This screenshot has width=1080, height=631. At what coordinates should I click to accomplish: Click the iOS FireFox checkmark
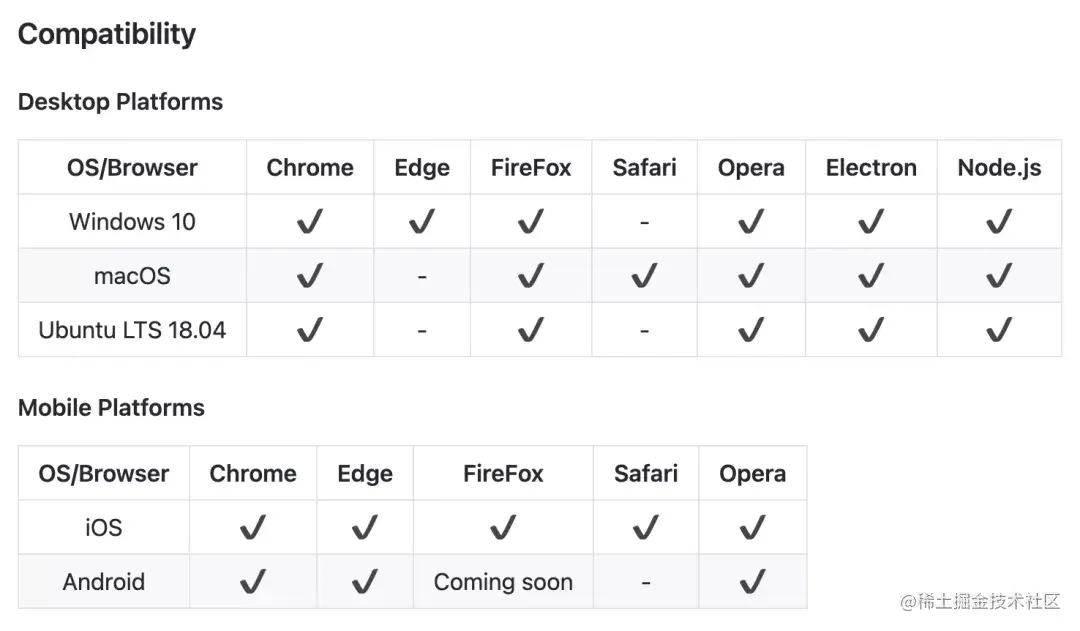coord(503,528)
